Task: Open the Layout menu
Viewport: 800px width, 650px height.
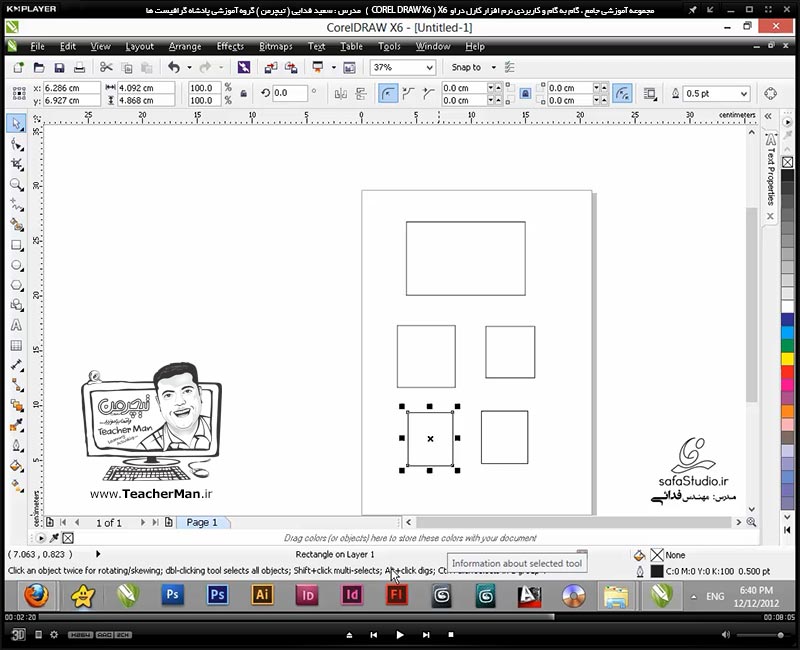Action: pyautogui.click(x=139, y=46)
